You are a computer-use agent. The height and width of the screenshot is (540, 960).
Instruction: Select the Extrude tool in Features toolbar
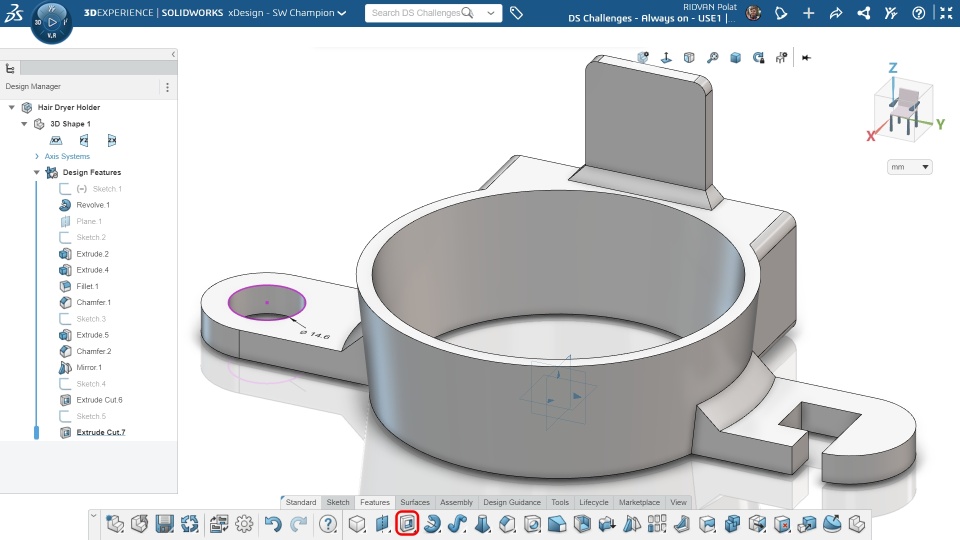point(358,524)
